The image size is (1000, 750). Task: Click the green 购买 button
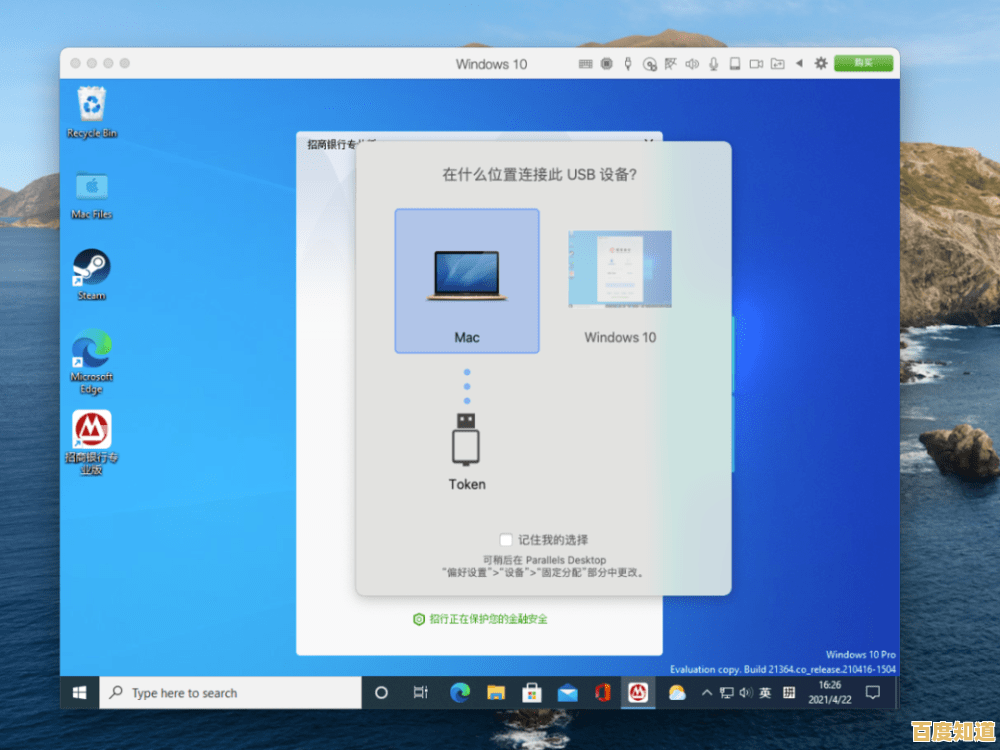tap(863, 63)
